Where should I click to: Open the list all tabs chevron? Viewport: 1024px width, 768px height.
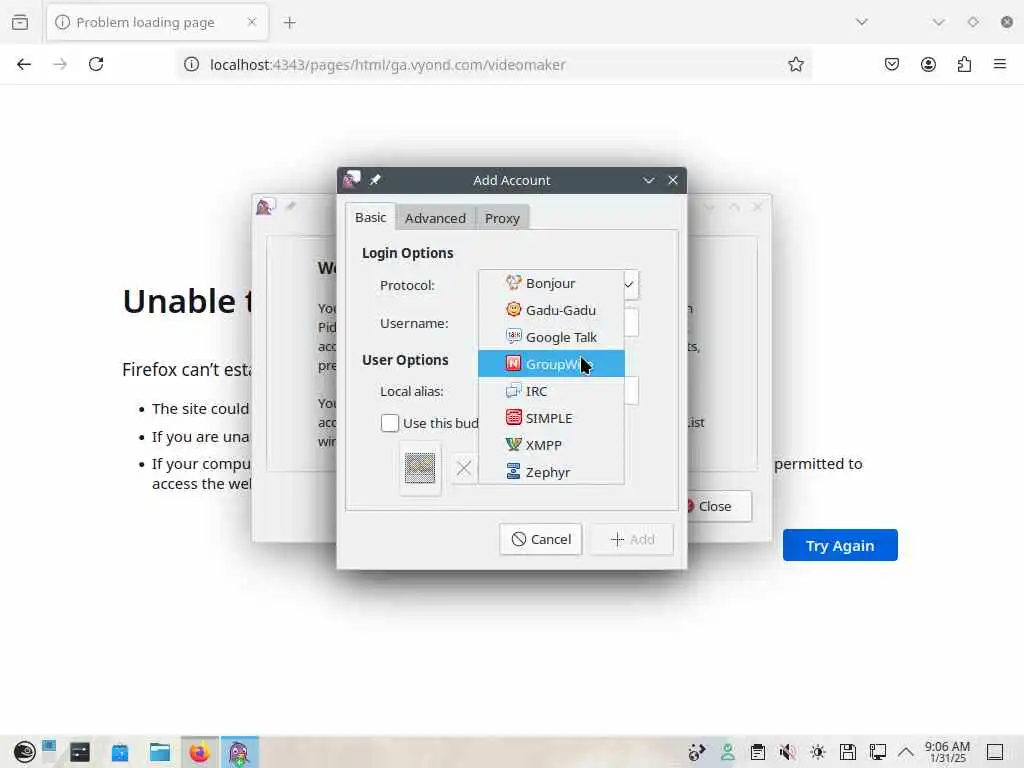click(862, 22)
